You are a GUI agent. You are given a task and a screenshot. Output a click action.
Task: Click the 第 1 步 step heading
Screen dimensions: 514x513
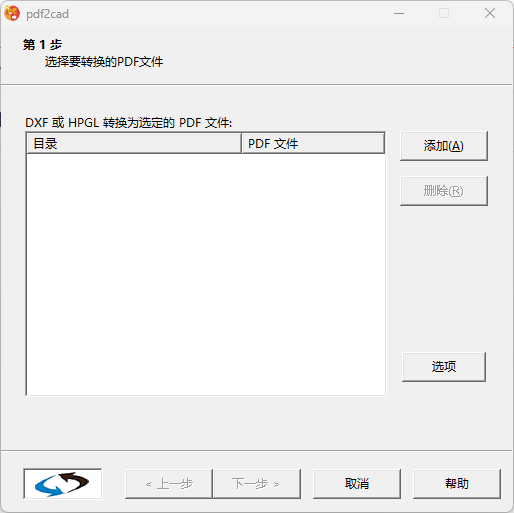pyautogui.click(x=42, y=44)
